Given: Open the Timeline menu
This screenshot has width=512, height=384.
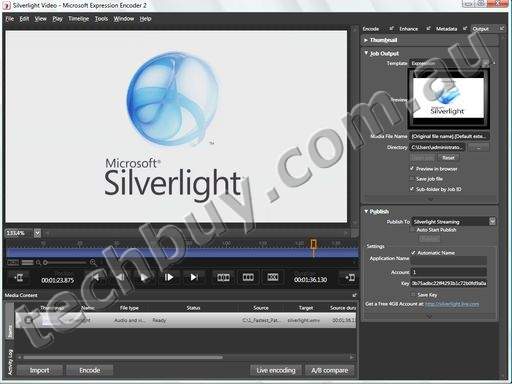Looking at the screenshot, I should (x=79, y=19).
